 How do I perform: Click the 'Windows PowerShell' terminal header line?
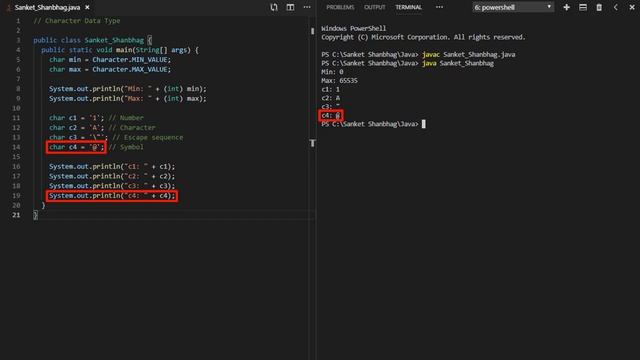(x=353, y=28)
